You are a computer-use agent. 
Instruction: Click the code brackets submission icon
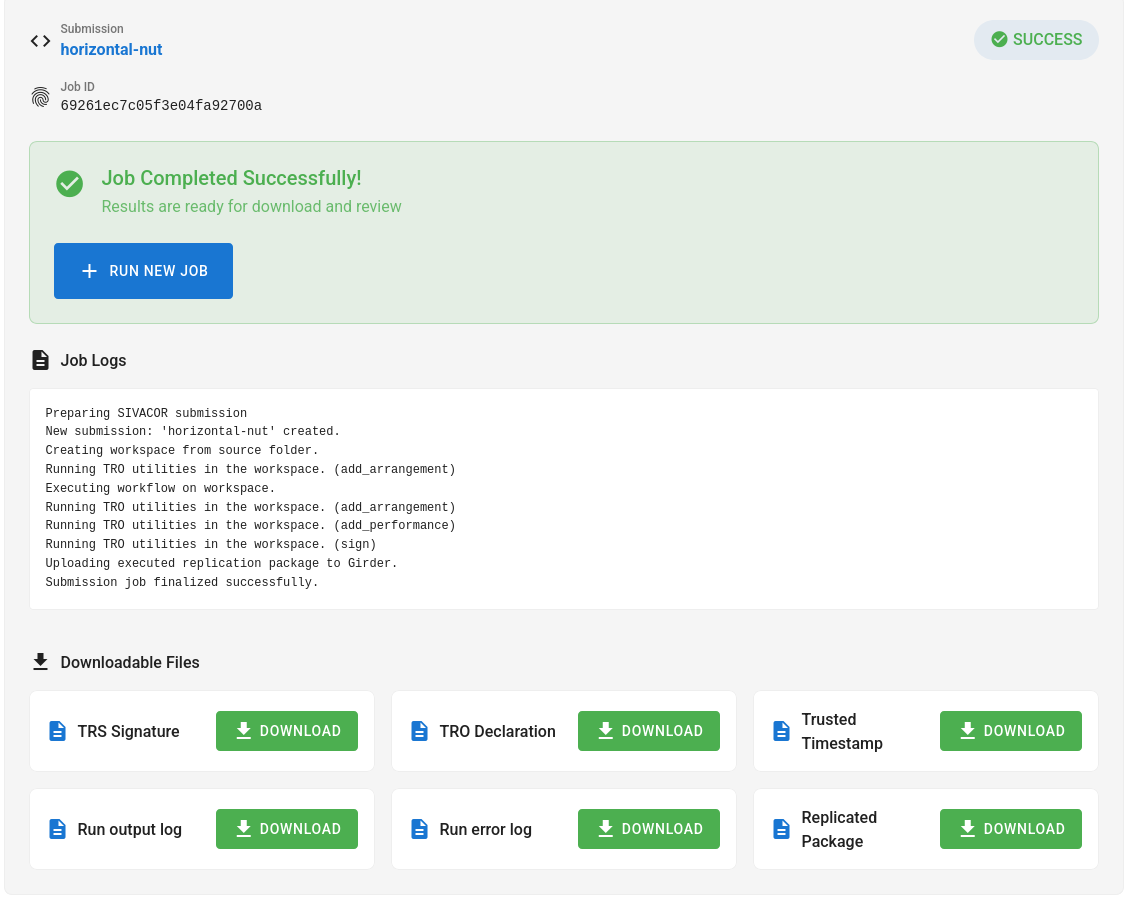[40, 41]
